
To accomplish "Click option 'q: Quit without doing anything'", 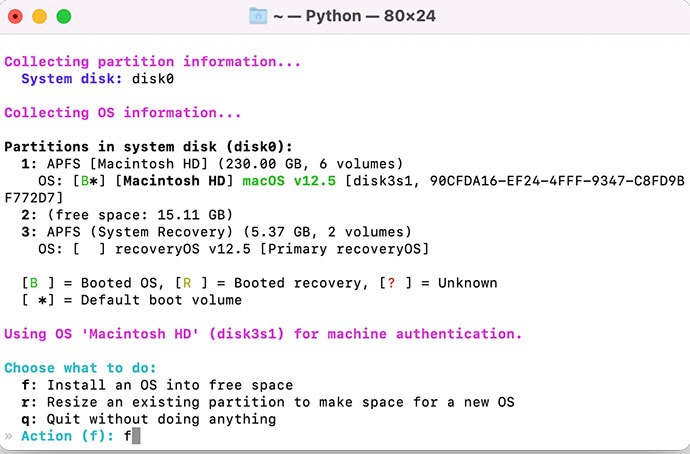I will (x=149, y=419).
